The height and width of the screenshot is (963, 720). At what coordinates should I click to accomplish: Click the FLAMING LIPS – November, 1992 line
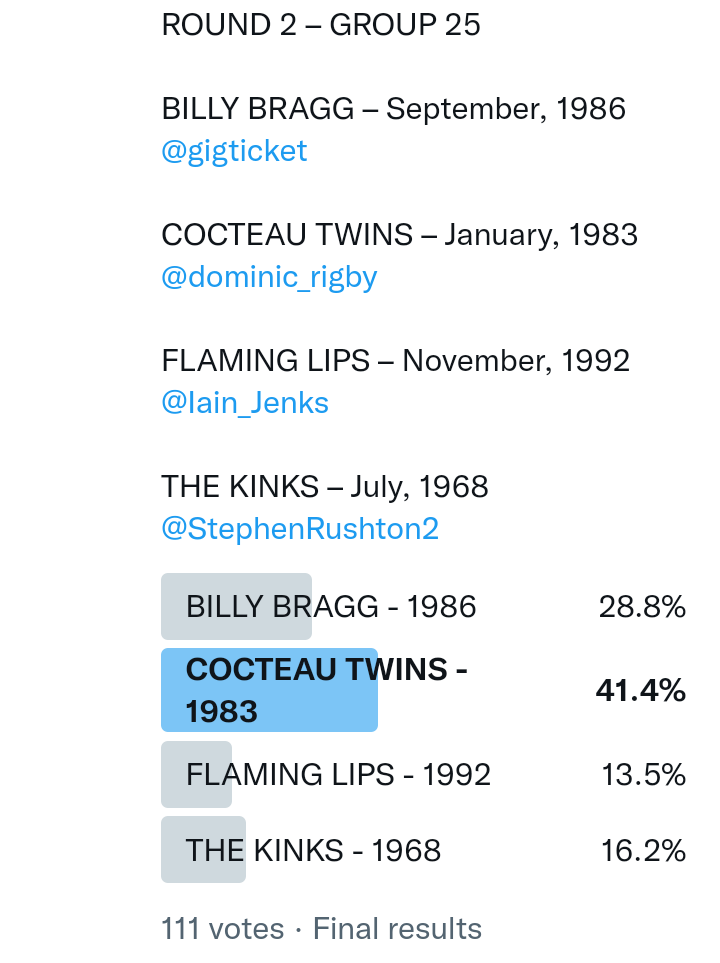pyautogui.click(x=395, y=361)
